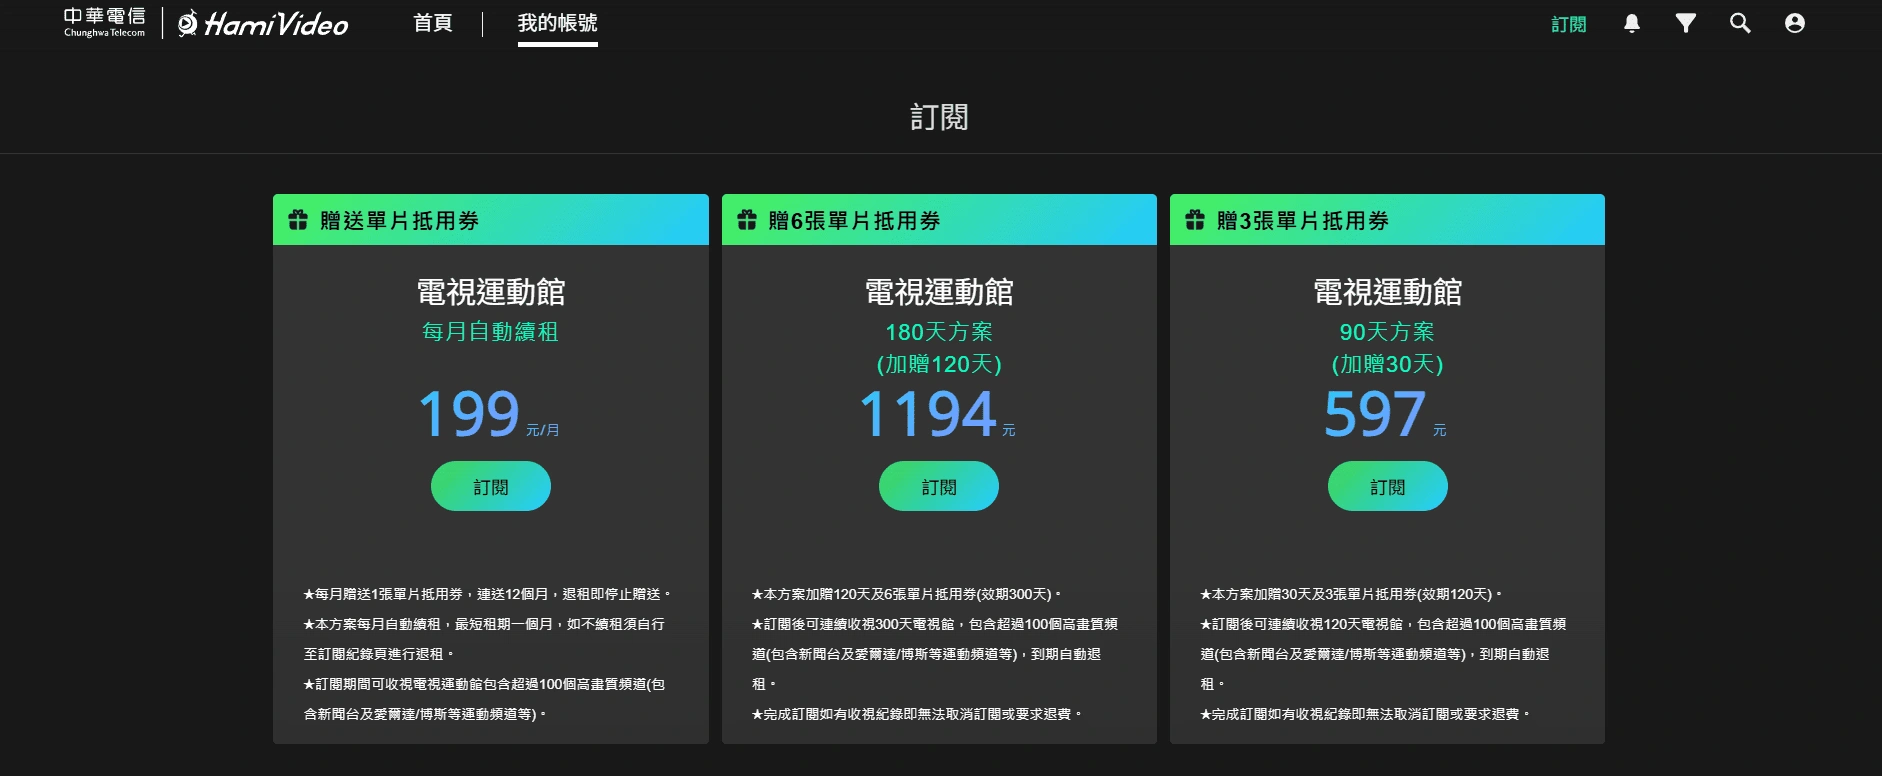Subscribe to the 199元 monthly plan

point(490,486)
